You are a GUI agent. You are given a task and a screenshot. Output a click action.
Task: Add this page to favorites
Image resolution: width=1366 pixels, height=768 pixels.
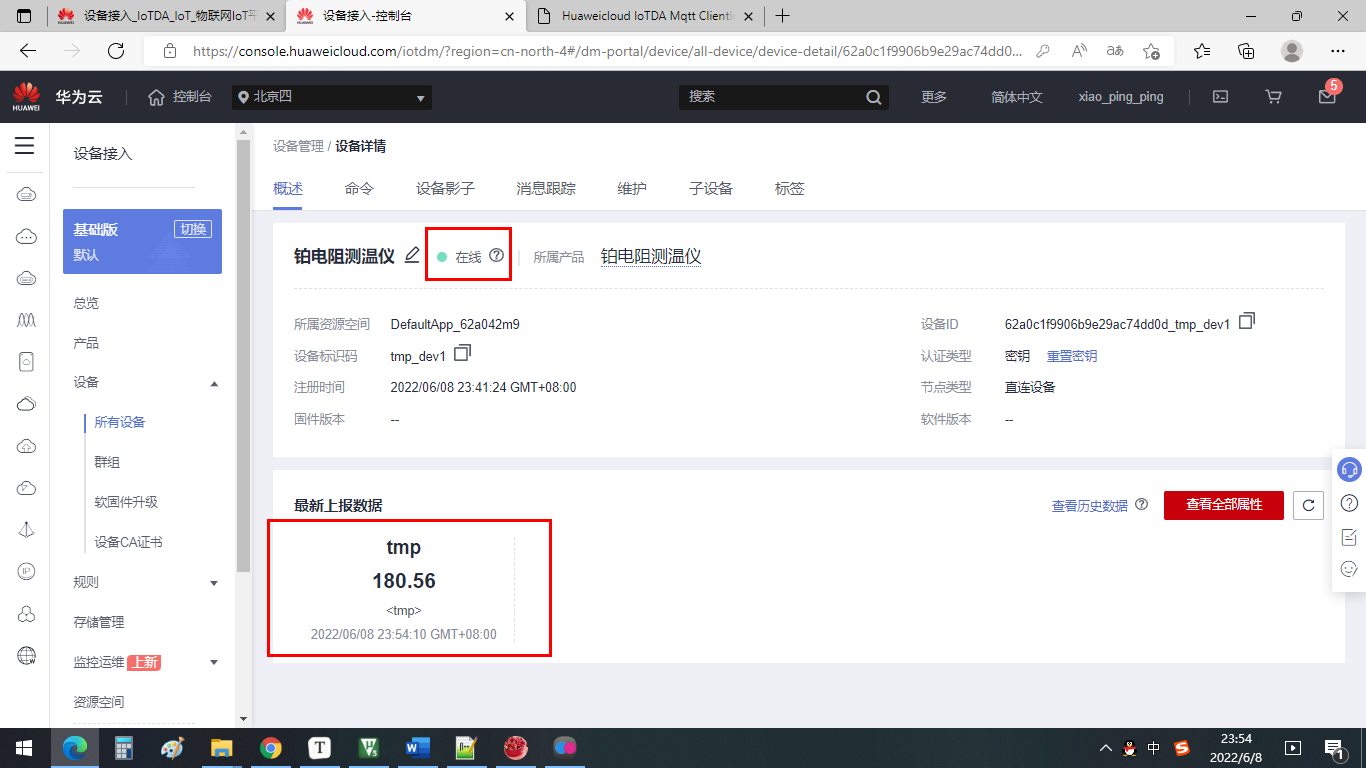[1152, 50]
